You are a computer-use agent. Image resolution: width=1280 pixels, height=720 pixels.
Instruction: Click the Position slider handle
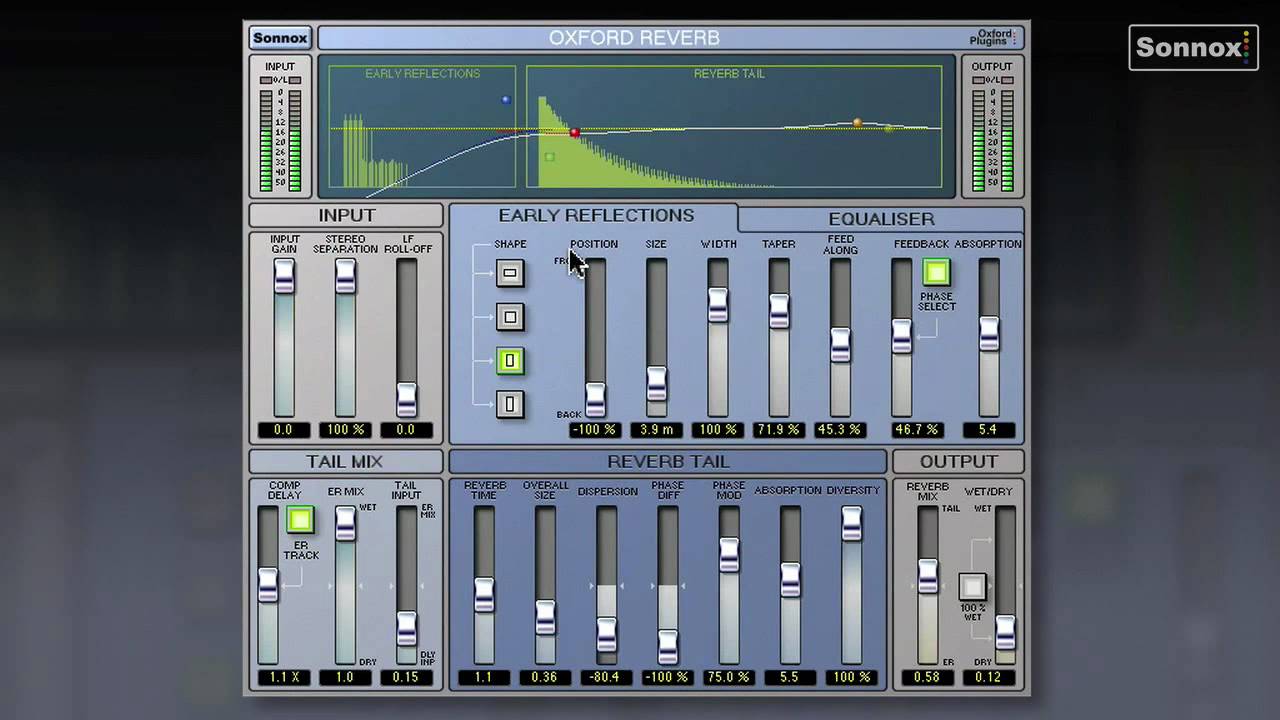pos(595,399)
